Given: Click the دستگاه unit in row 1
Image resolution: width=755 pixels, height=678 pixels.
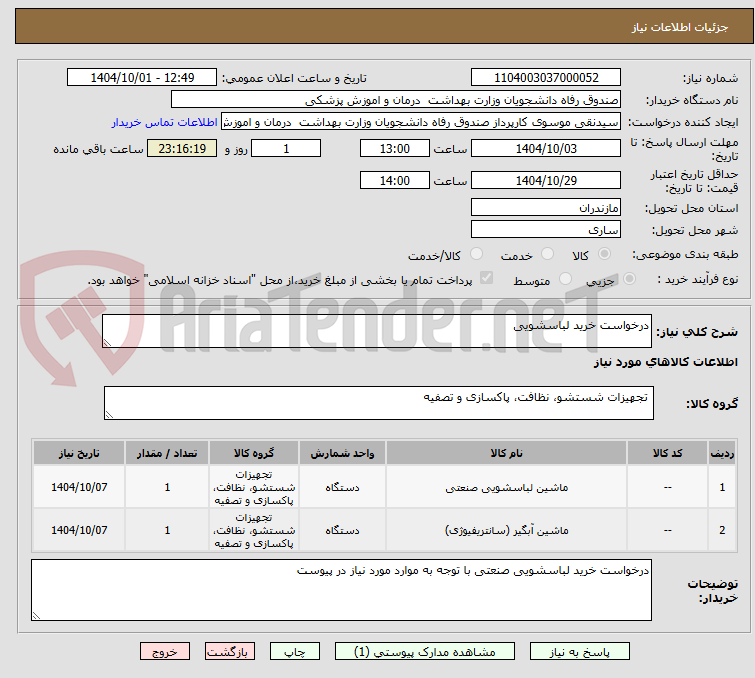Looking at the screenshot, I should click(x=342, y=487).
